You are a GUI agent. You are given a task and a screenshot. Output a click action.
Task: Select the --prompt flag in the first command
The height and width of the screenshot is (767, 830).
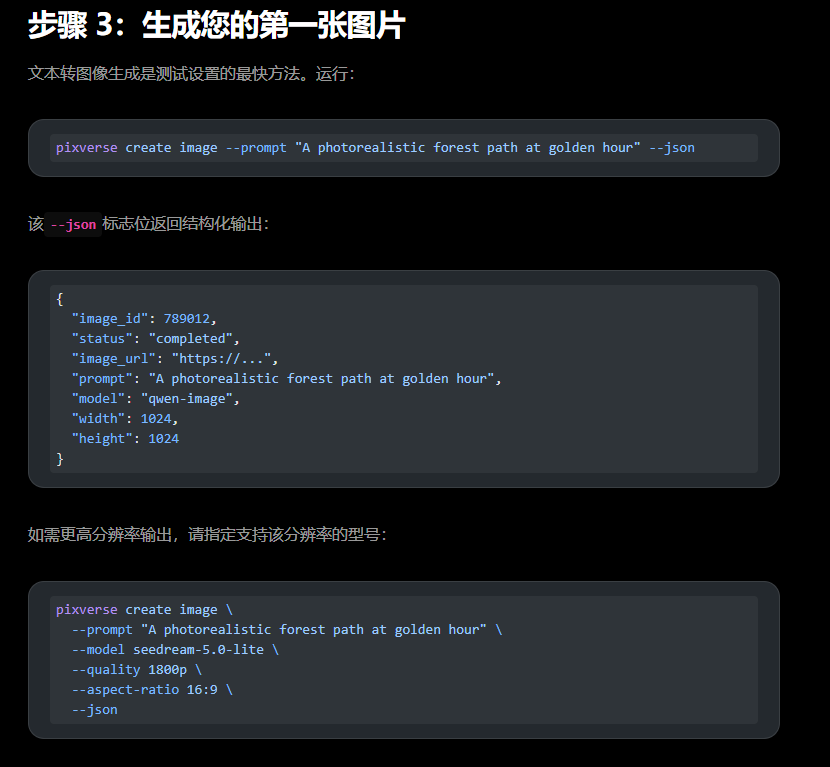pos(256,147)
